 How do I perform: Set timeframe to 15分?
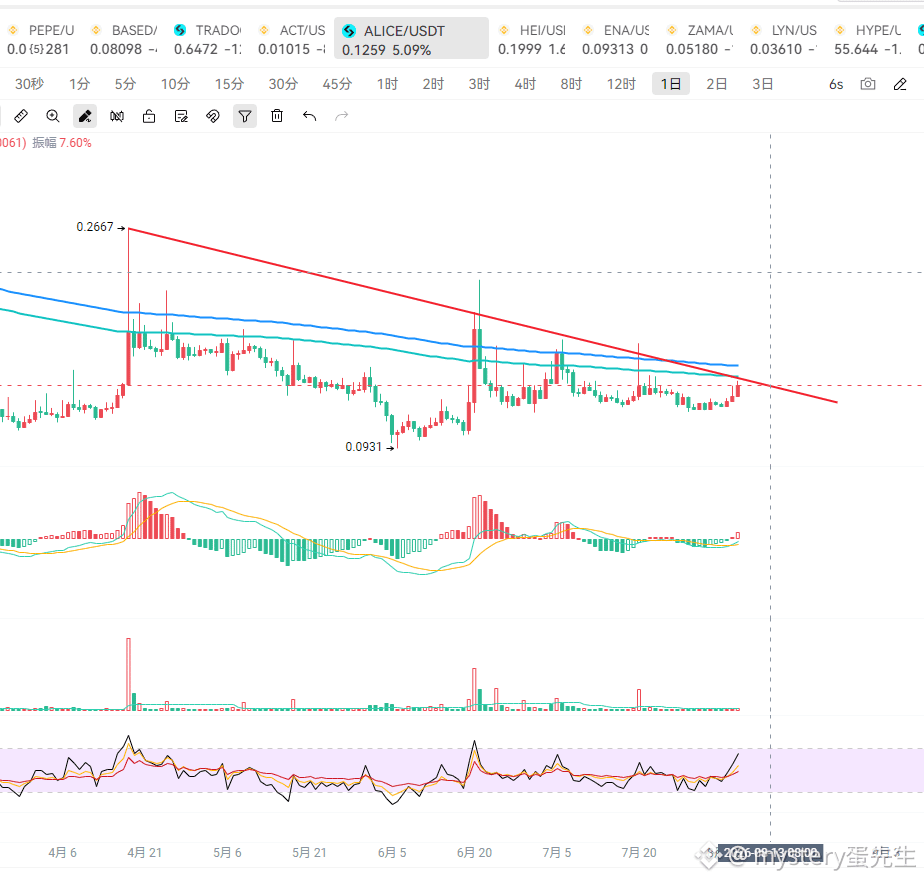[229, 84]
